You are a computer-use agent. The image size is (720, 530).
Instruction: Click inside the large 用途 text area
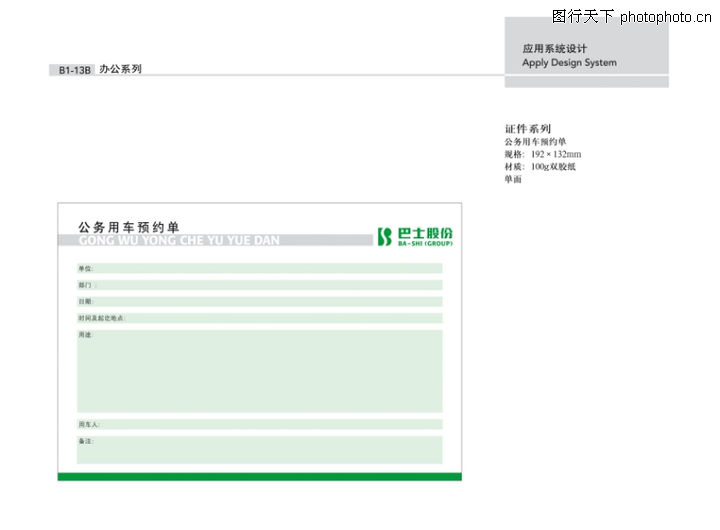[x=260, y=371]
